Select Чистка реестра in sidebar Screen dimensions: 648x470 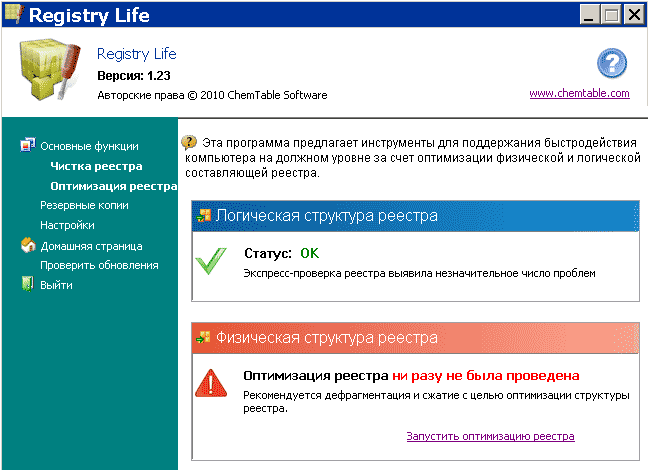coord(96,166)
